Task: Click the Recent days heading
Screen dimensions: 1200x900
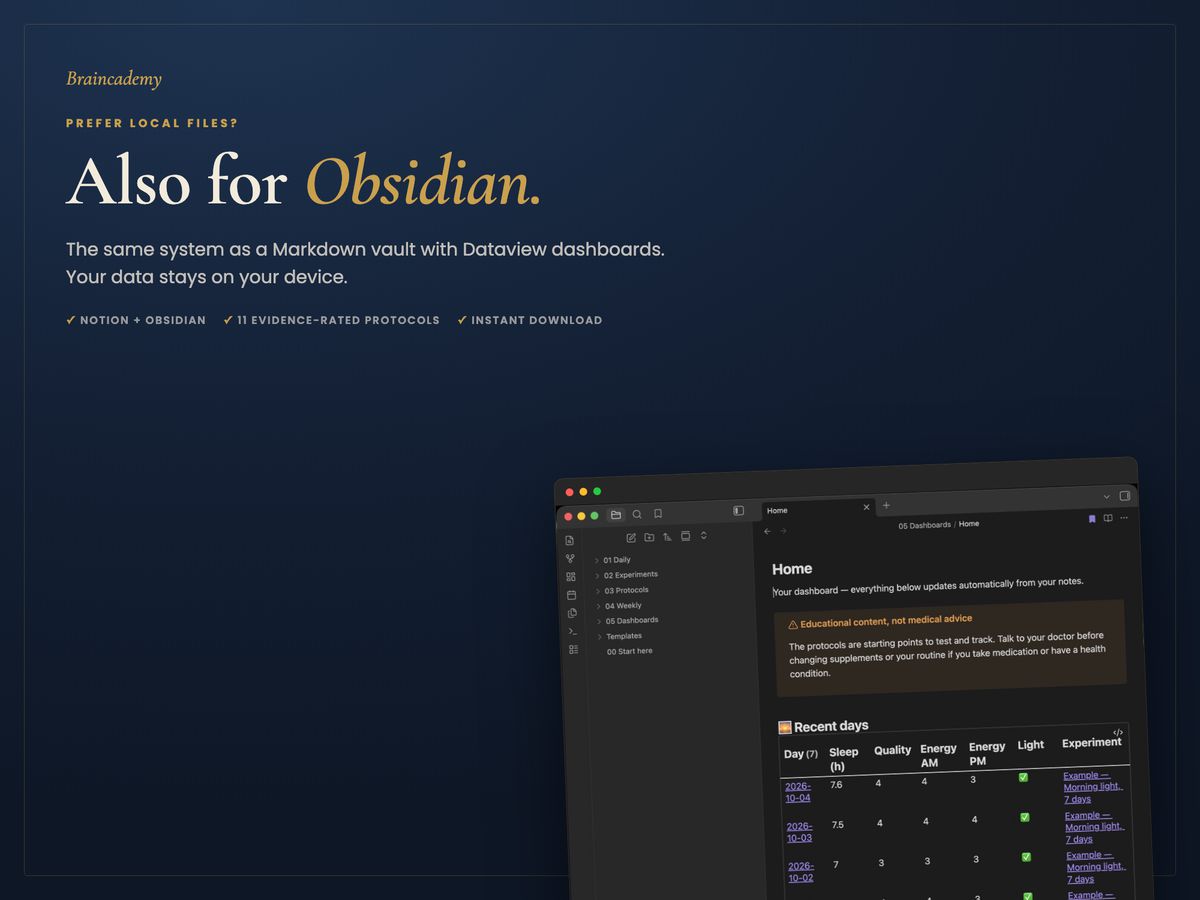Action: [x=824, y=727]
